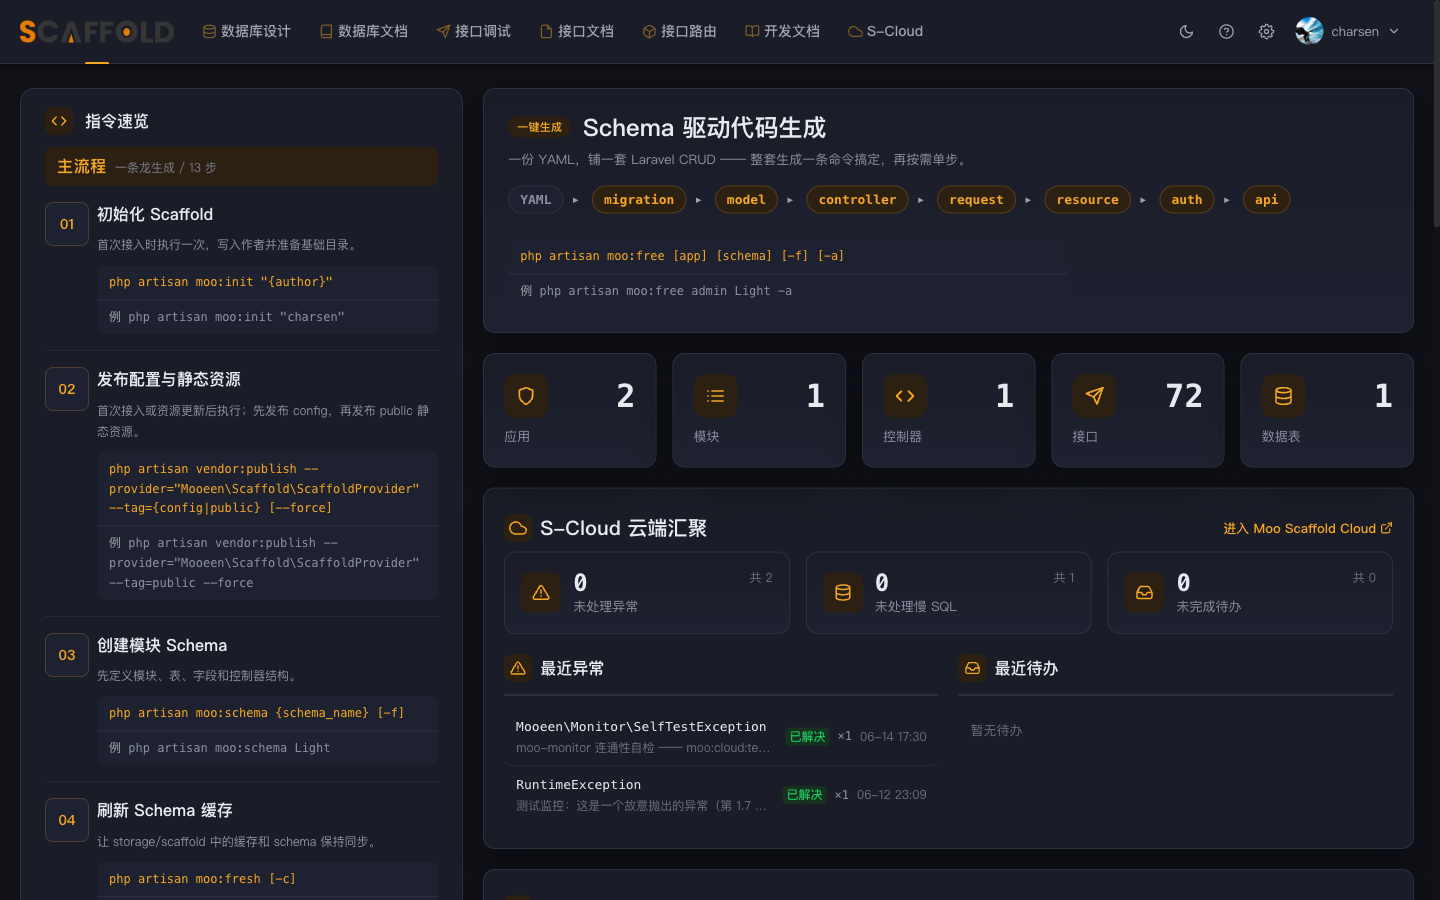This screenshot has height=900, width=1440.
Task: Open the Mooeen\Monitor\SelfTestException entry
Action: point(721,736)
